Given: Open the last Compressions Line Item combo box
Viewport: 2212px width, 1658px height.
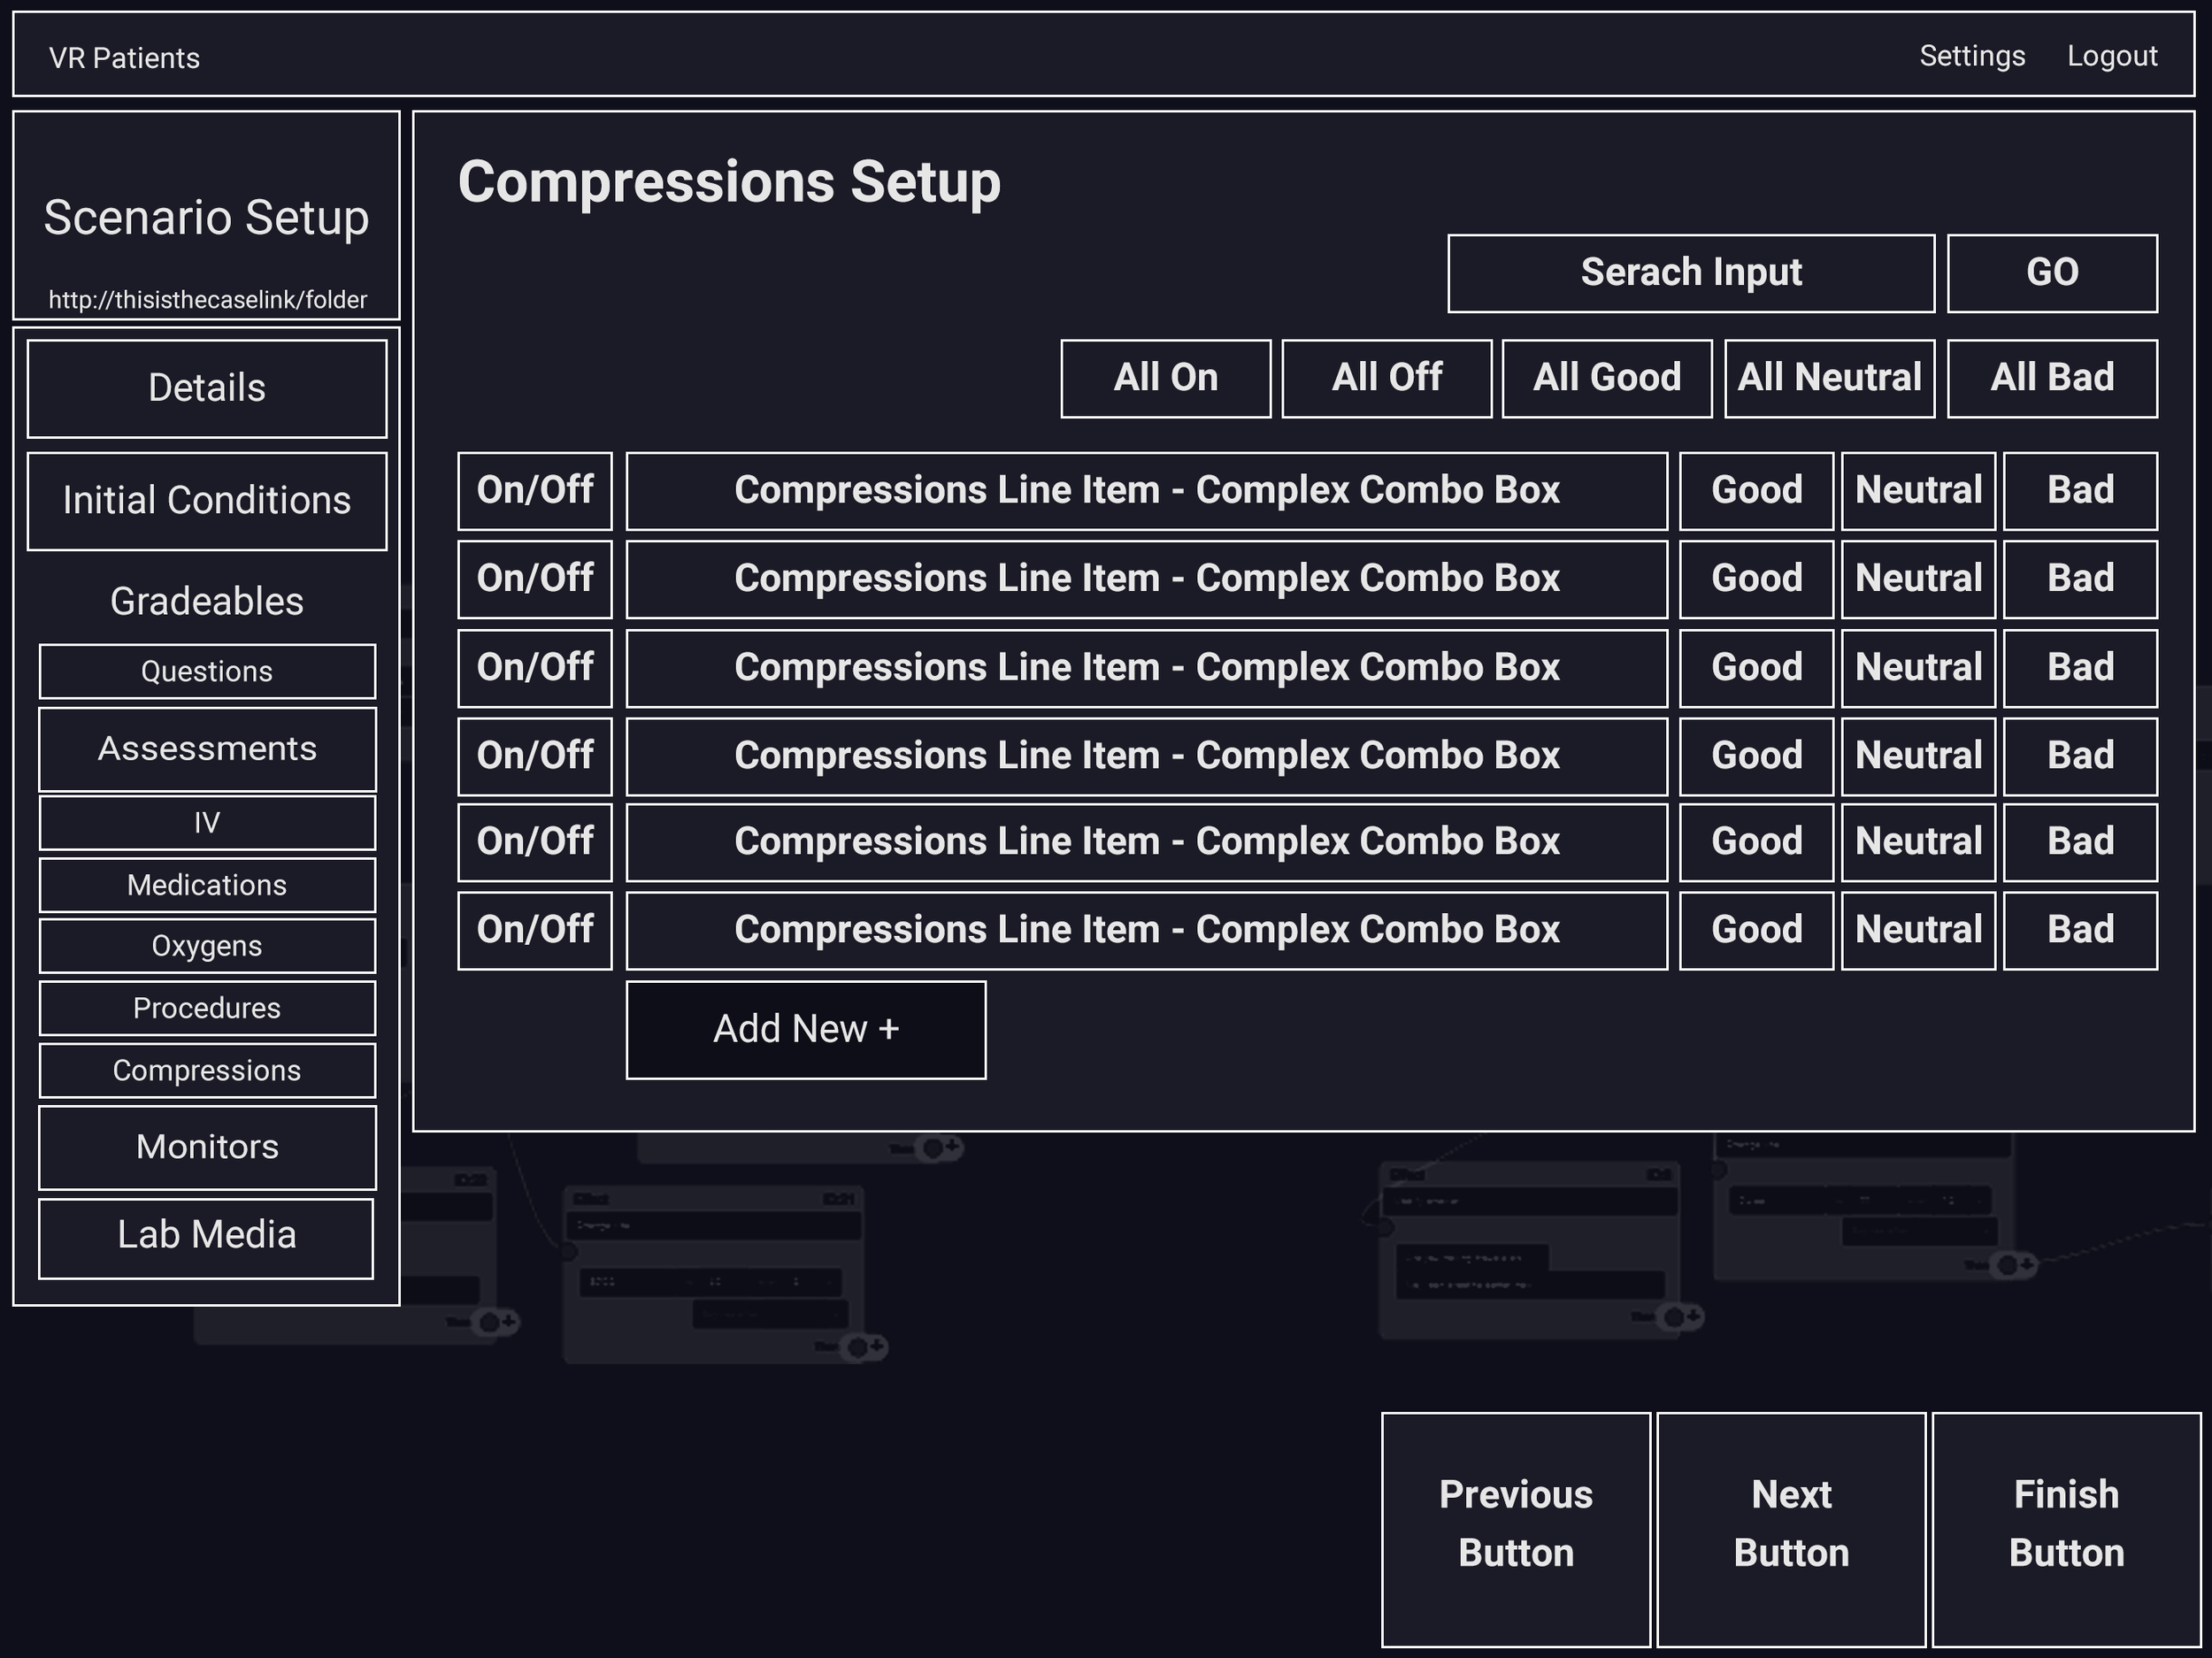Looking at the screenshot, I should [1146, 930].
